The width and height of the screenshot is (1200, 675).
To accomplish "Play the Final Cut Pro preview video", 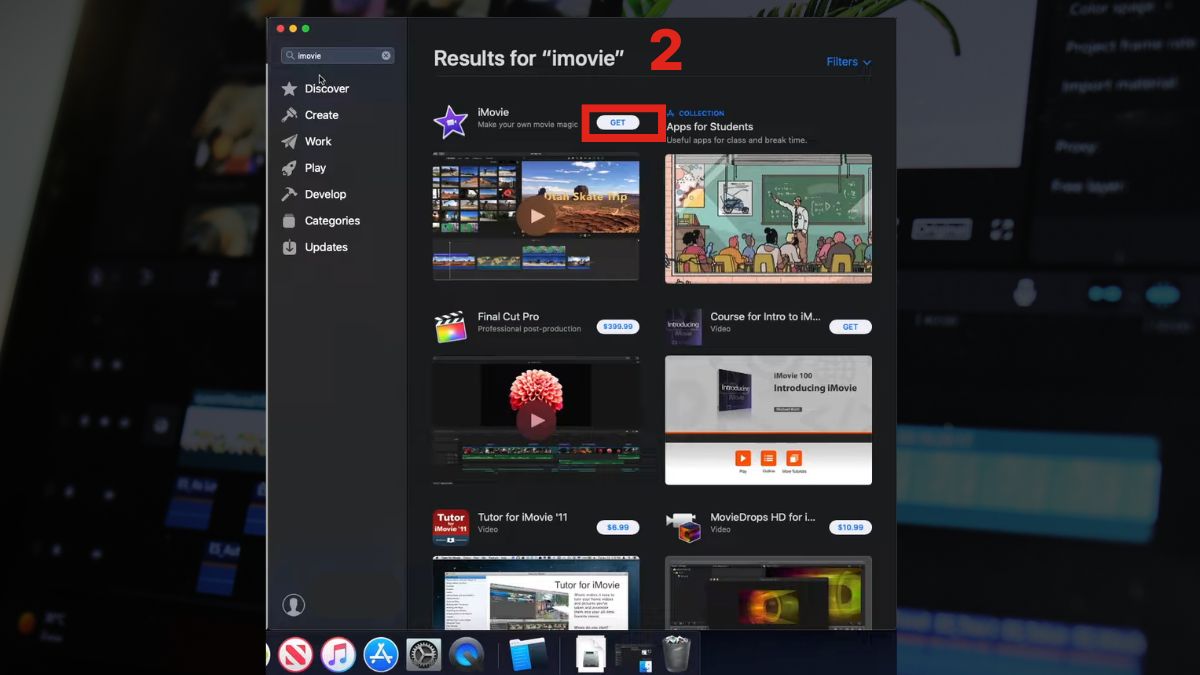I will coord(537,420).
